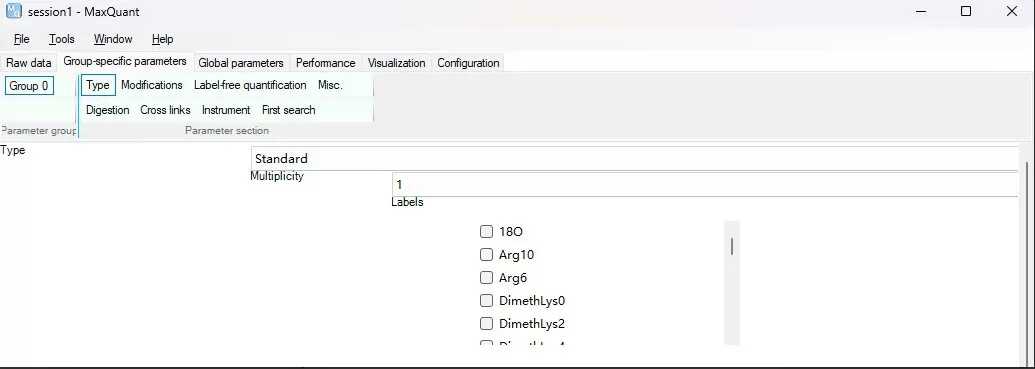Screen dimensions: 1035x369
Task: Switch to the Raw data tab
Action: tap(28, 63)
